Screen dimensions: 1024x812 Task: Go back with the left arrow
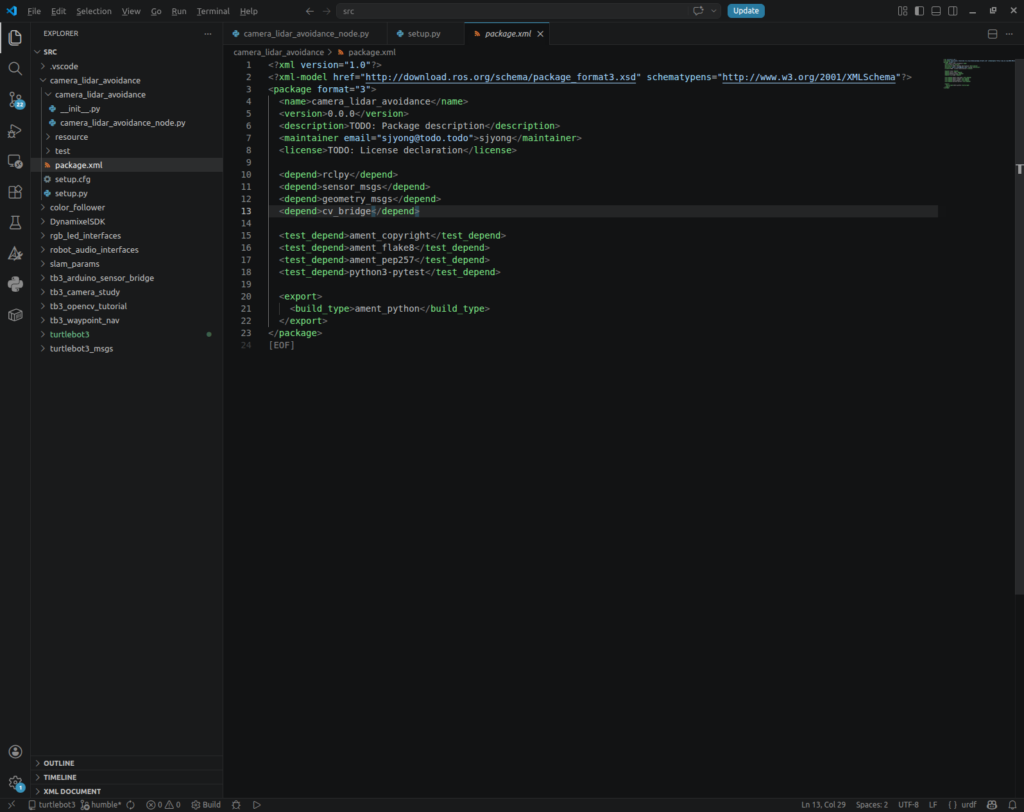(x=310, y=11)
